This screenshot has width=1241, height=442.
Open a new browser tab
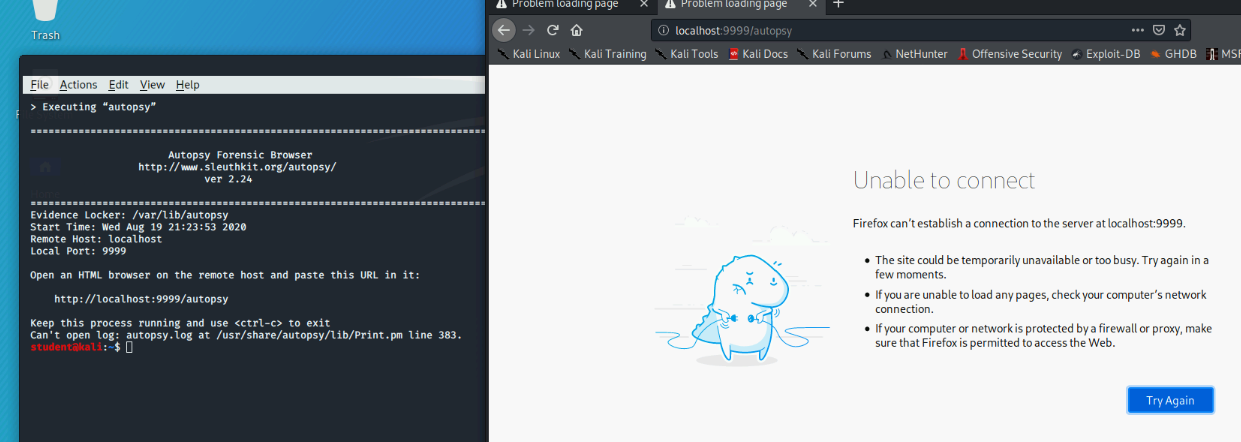click(x=838, y=4)
